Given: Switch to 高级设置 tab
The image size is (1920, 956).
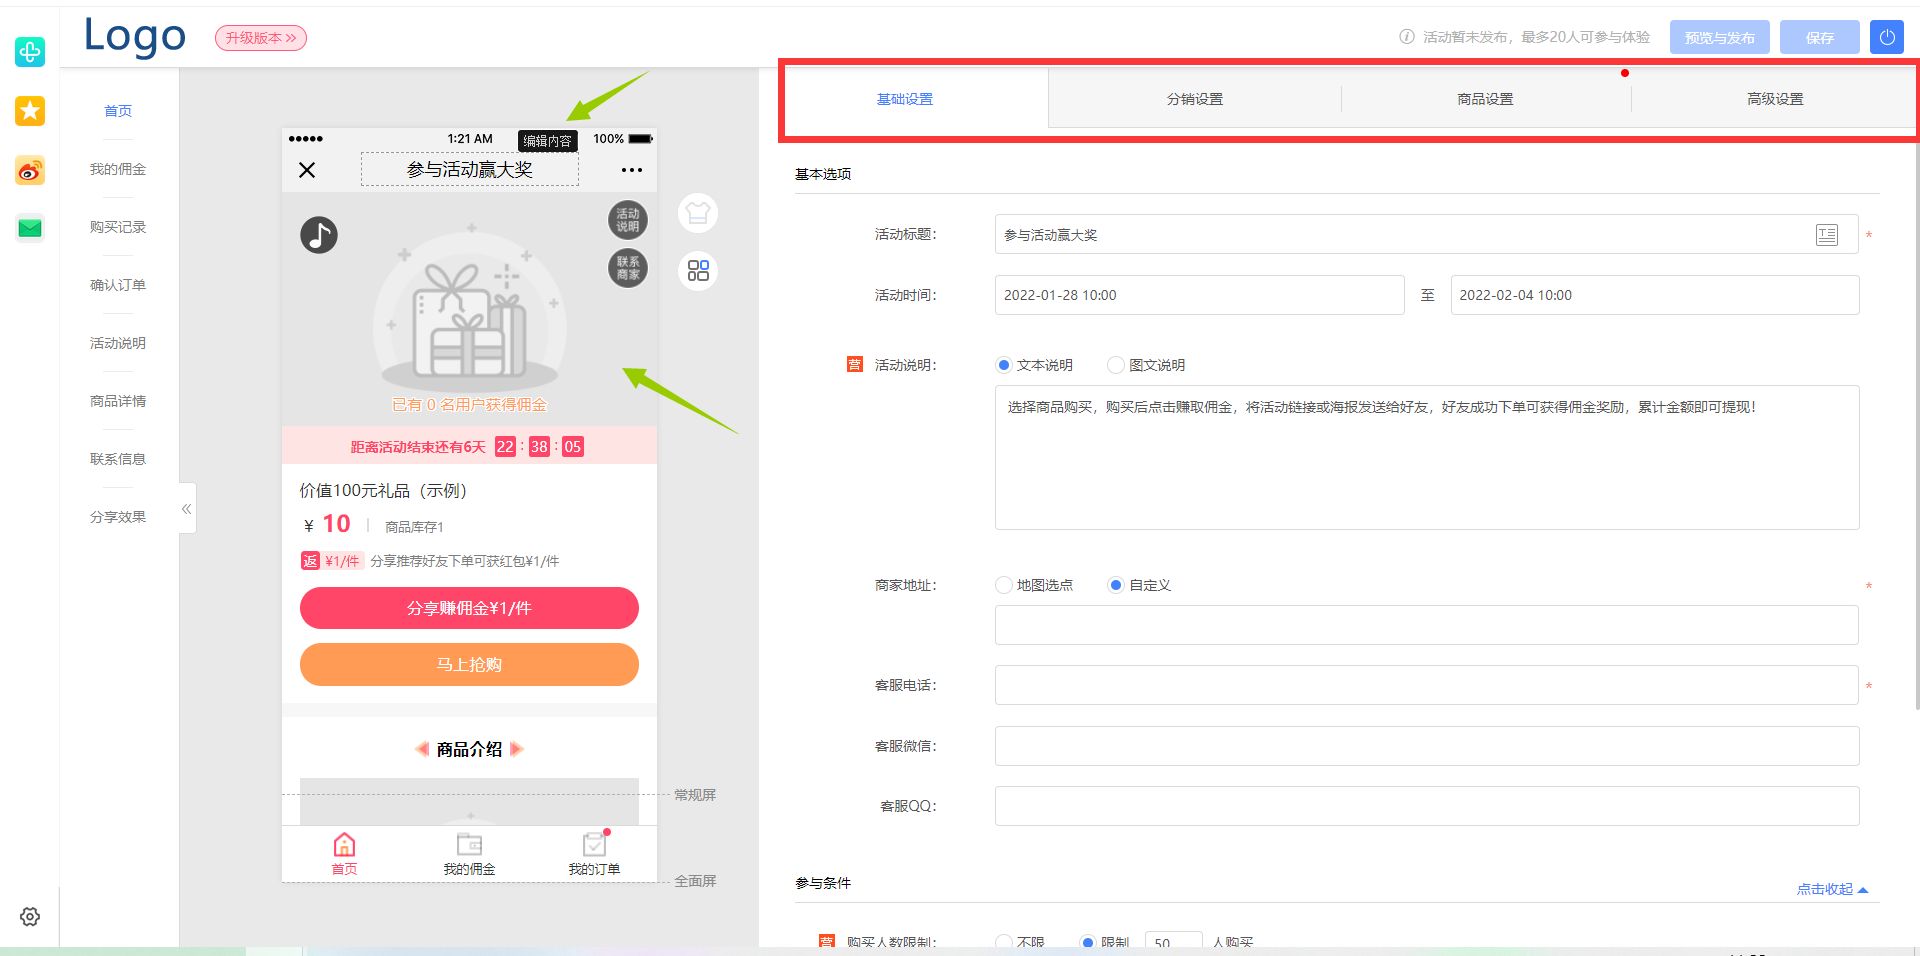Looking at the screenshot, I should point(1775,99).
